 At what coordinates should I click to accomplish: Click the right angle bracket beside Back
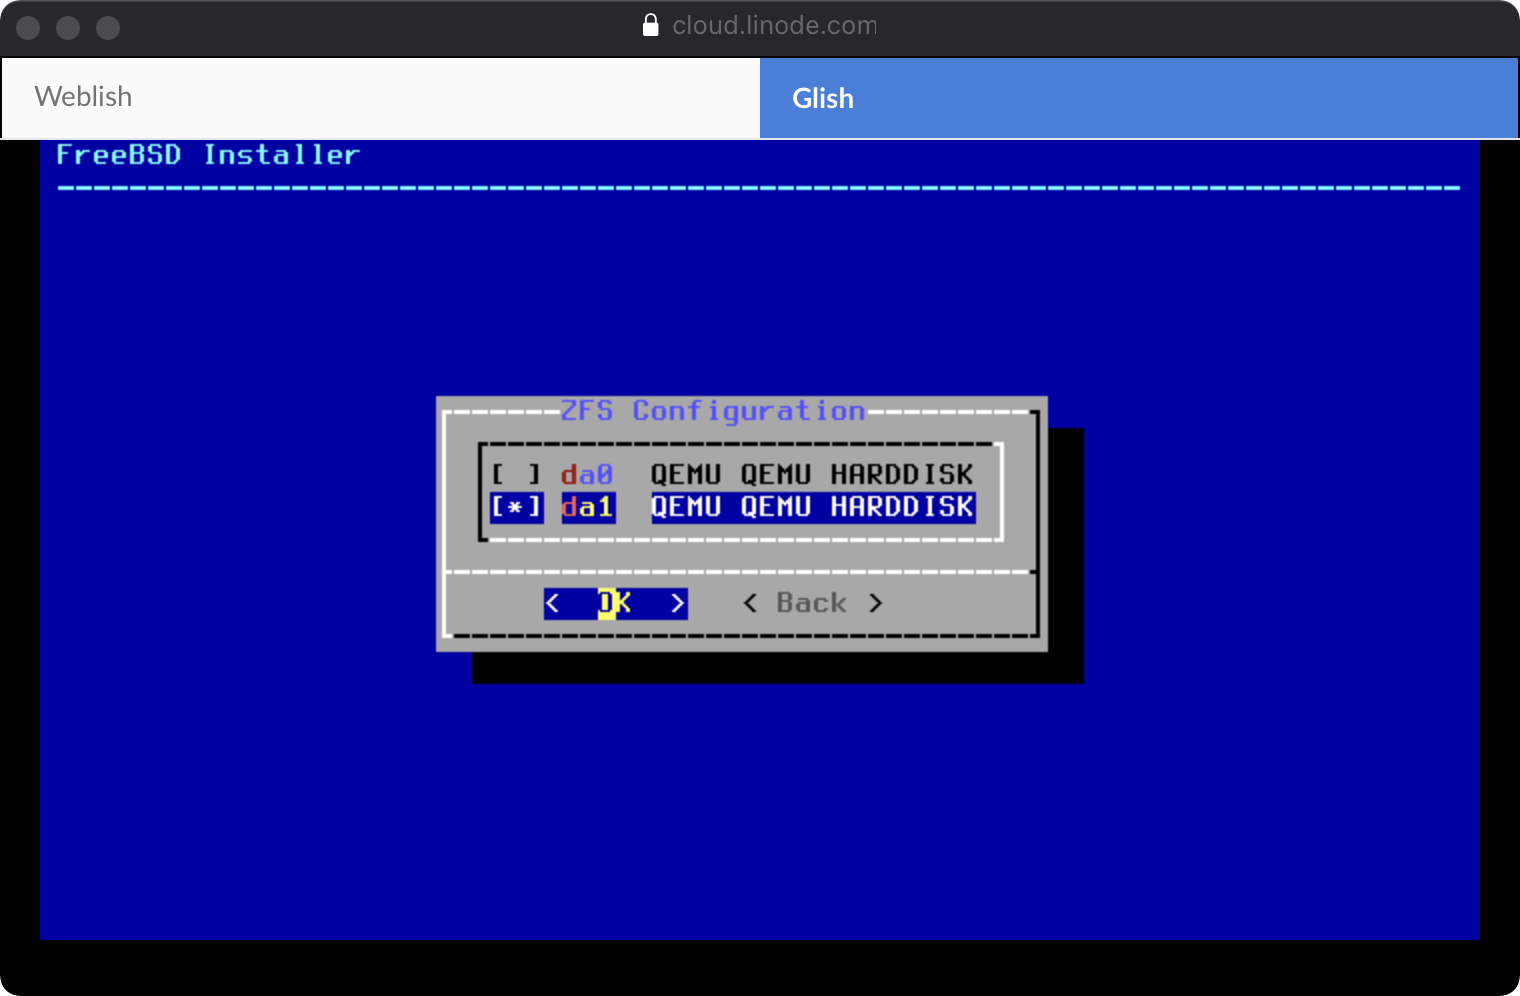coord(875,603)
